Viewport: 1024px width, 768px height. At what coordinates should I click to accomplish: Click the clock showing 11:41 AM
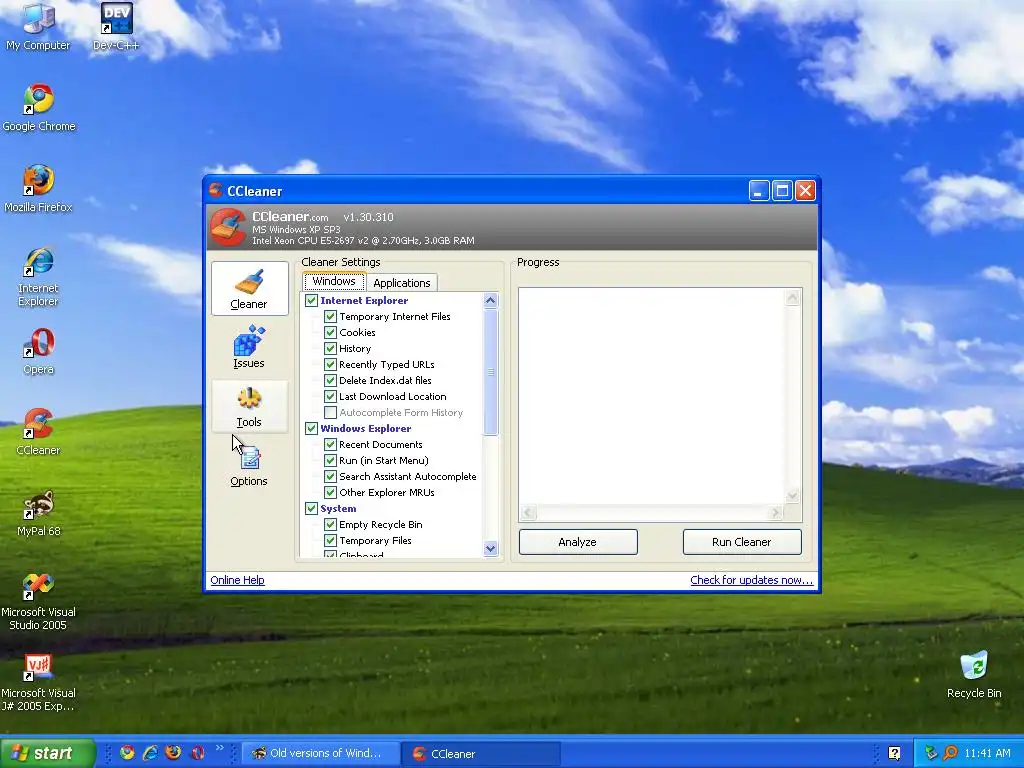[x=987, y=754]
